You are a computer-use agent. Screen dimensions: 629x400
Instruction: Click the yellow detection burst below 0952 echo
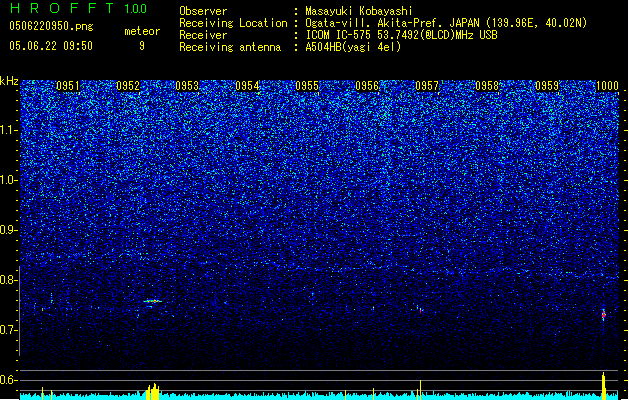152,392
